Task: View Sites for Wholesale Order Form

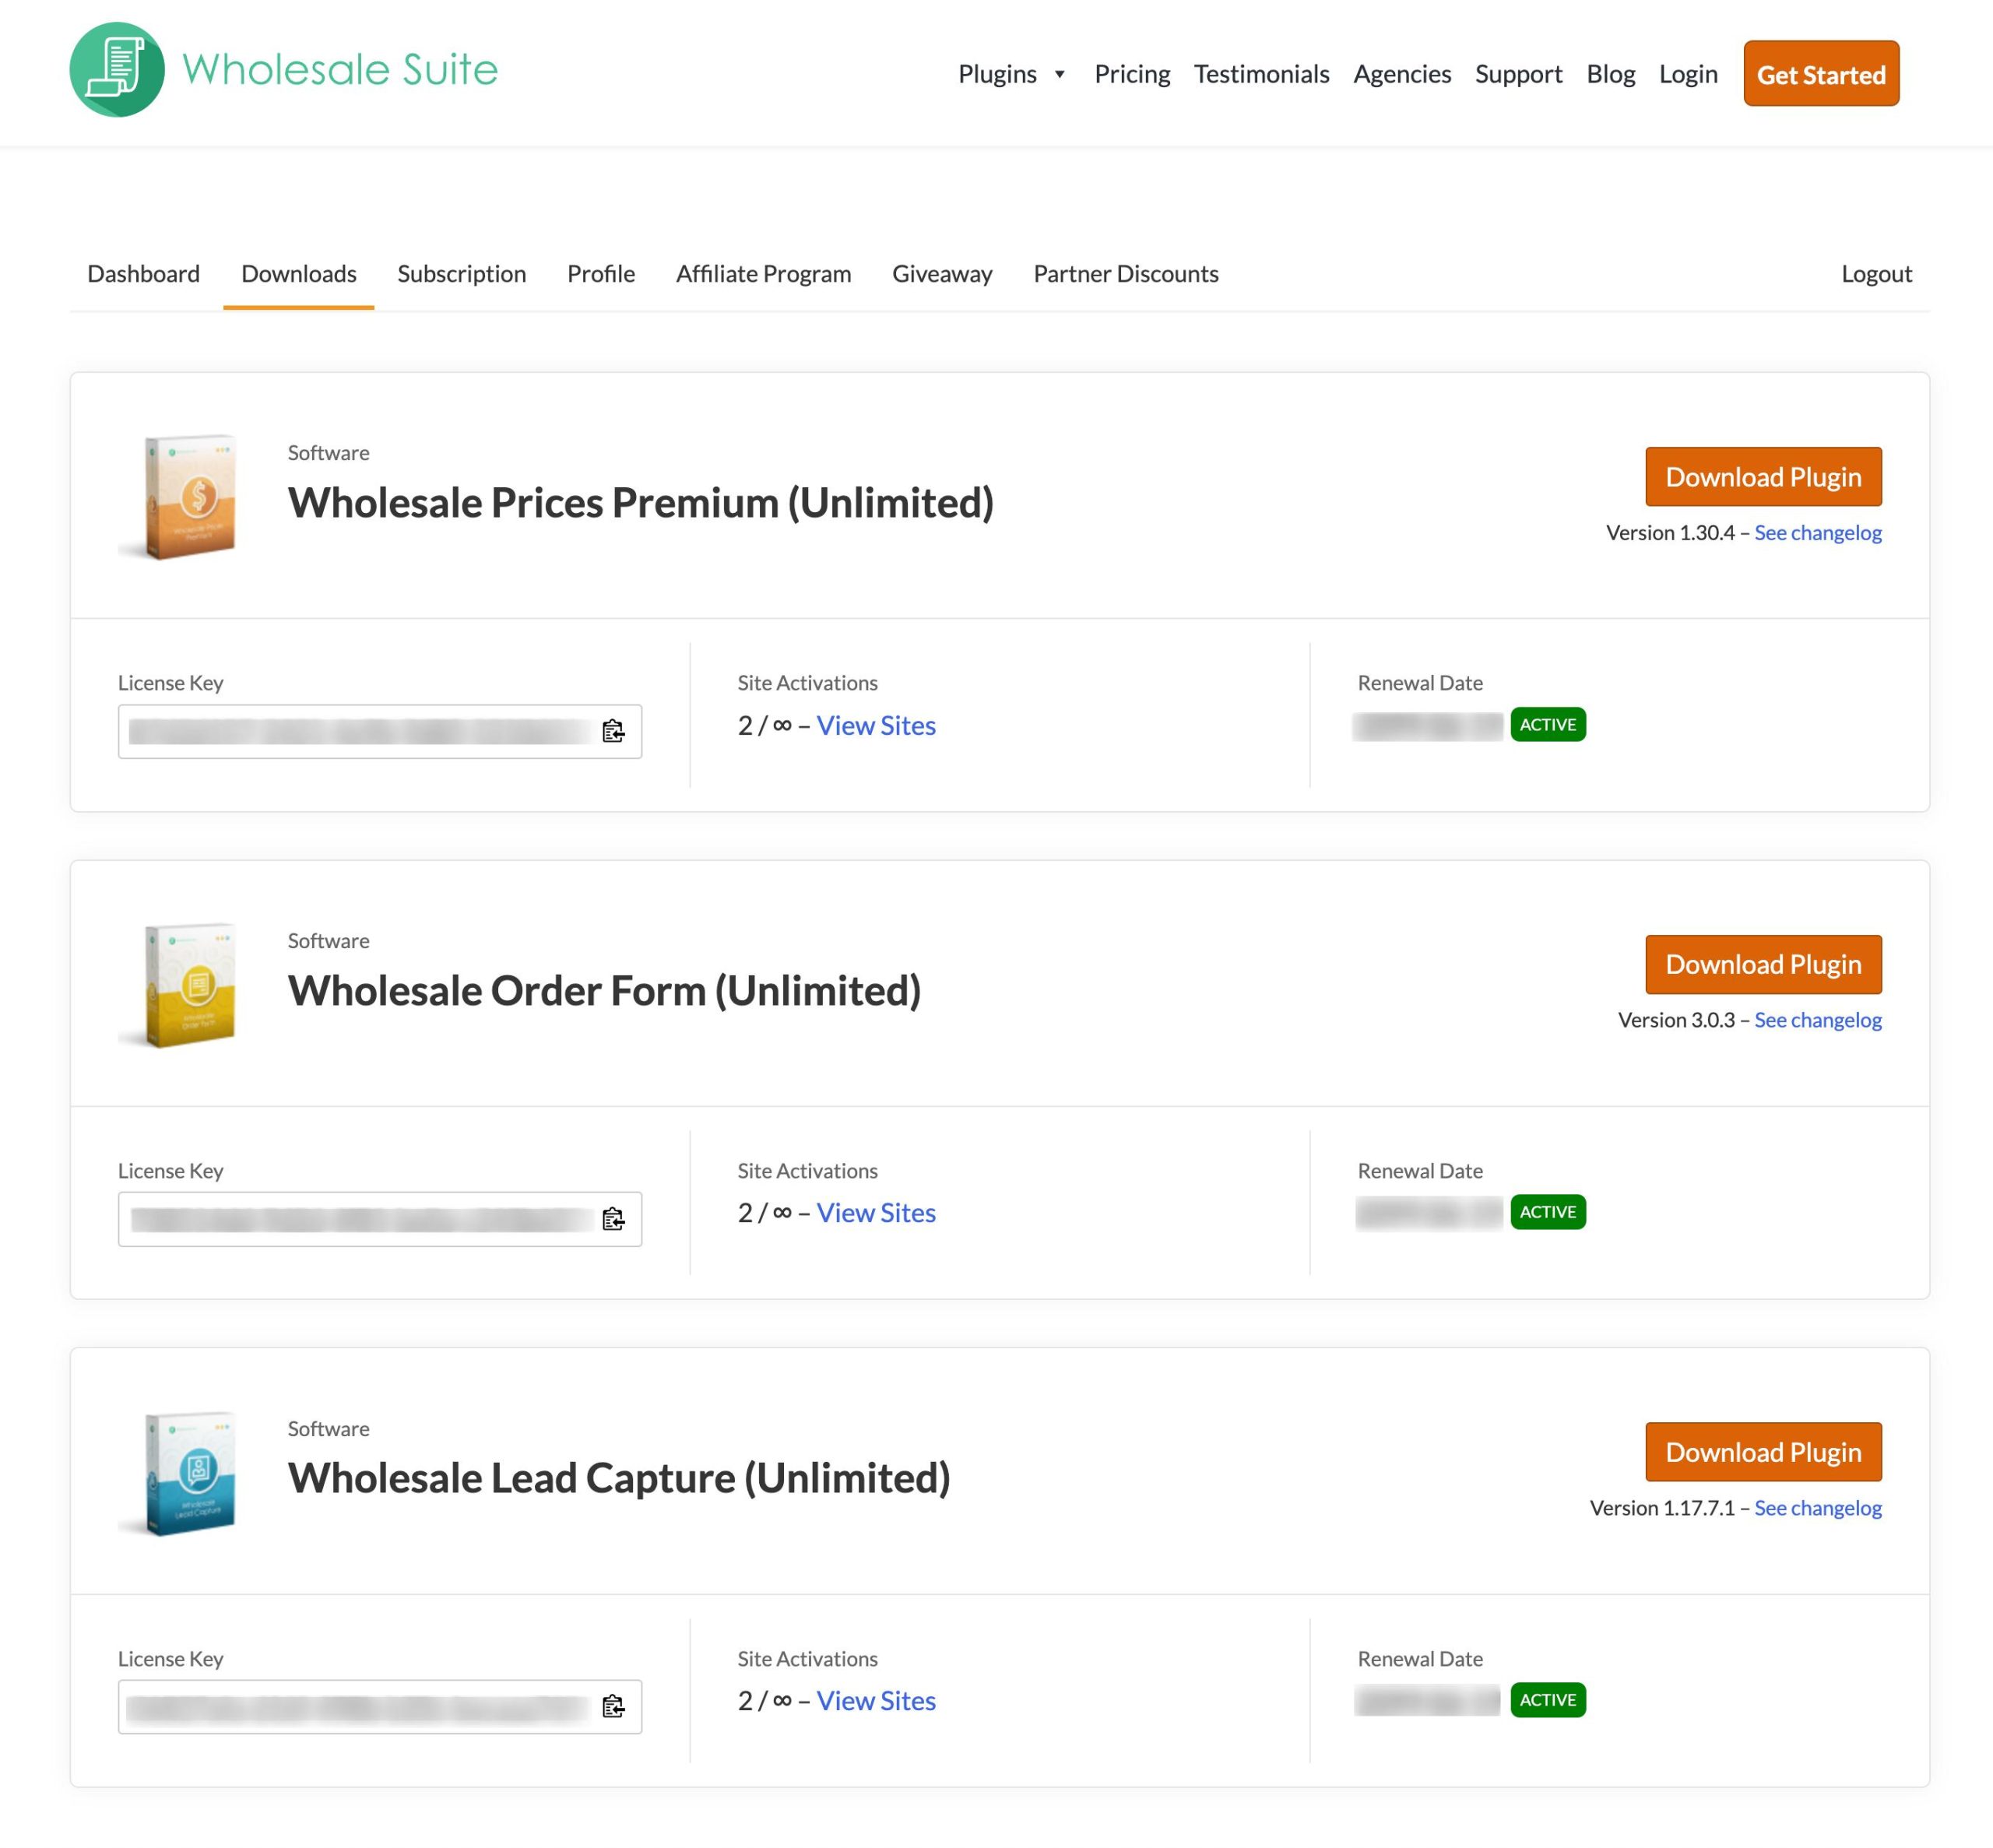Action: point(875,1213)
